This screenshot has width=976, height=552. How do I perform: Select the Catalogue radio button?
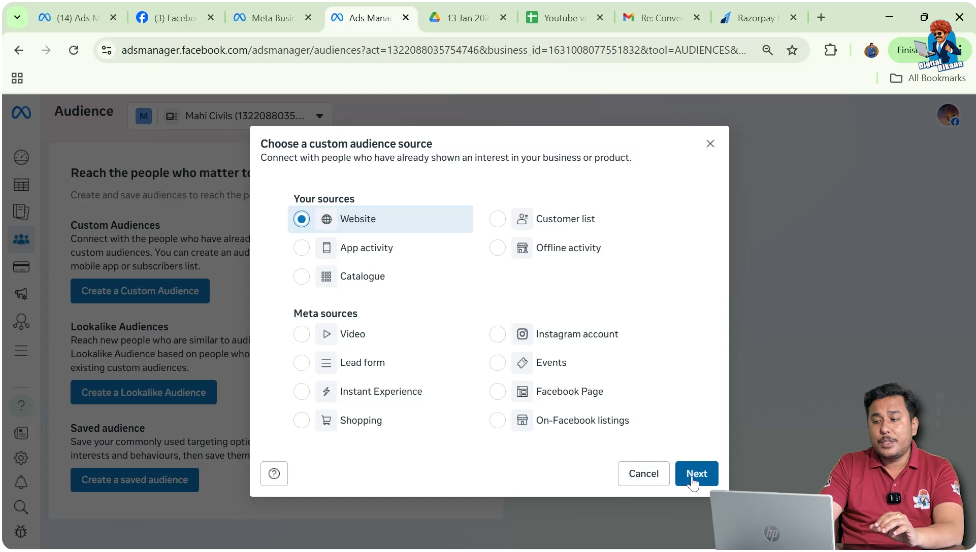(301, 276)
